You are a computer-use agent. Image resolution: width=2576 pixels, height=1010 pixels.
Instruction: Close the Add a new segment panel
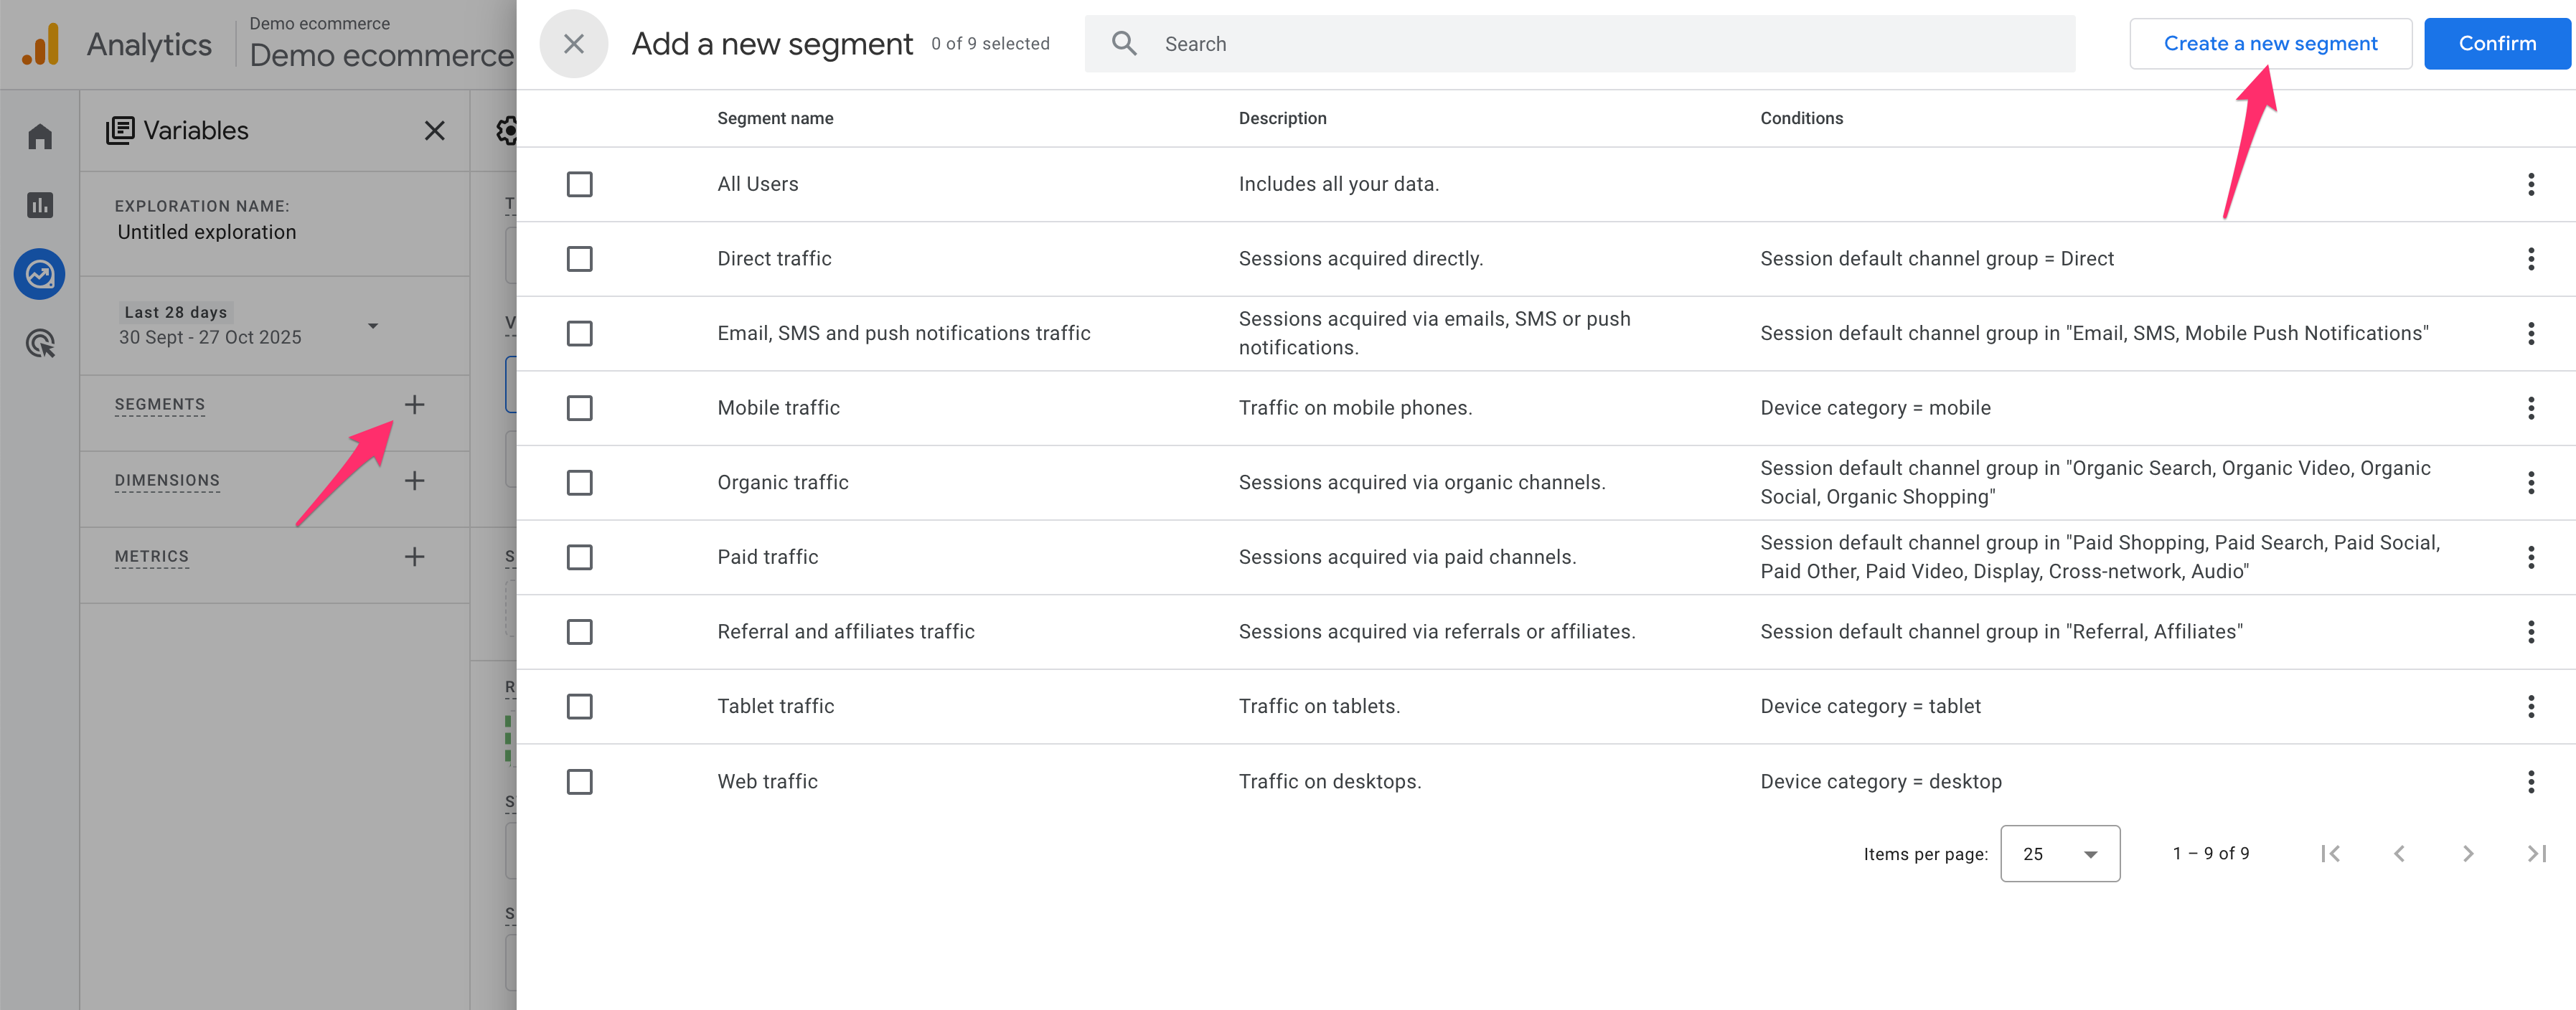tap(573, 44)
